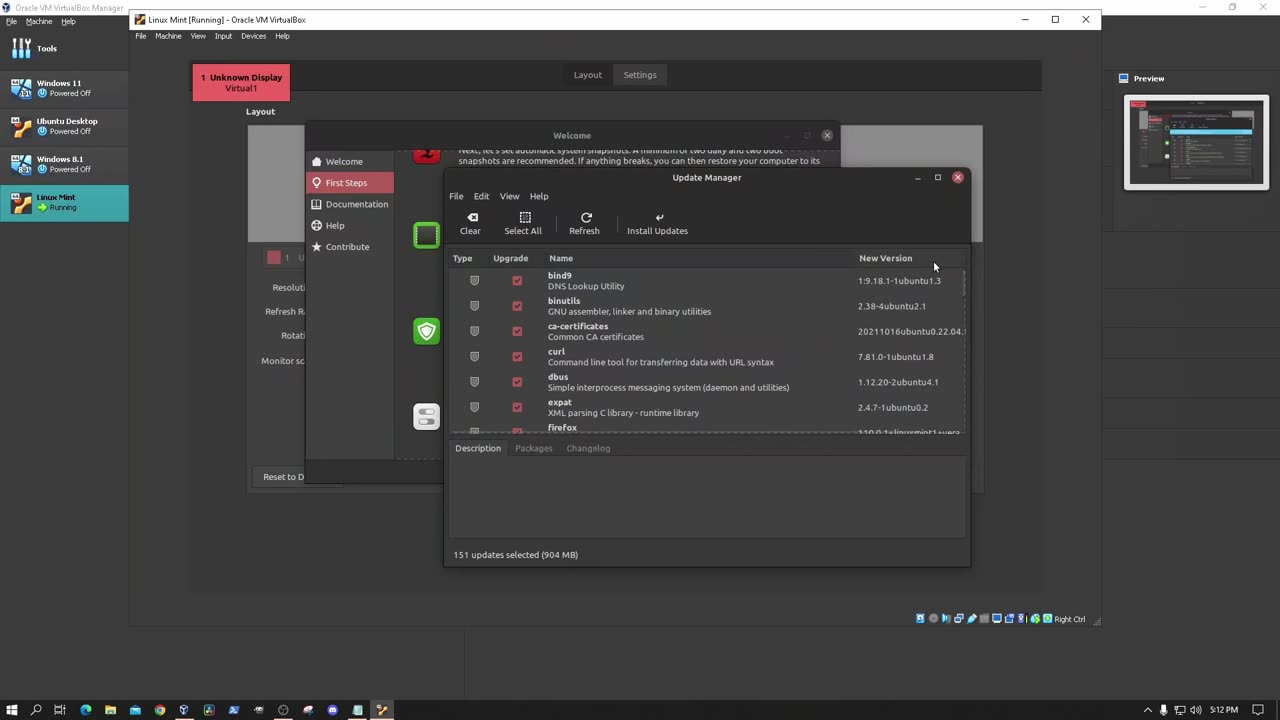Open File Explorer from the taskbar
The height and width of the screenshot is (720, 1280).
tap(110, 710)
